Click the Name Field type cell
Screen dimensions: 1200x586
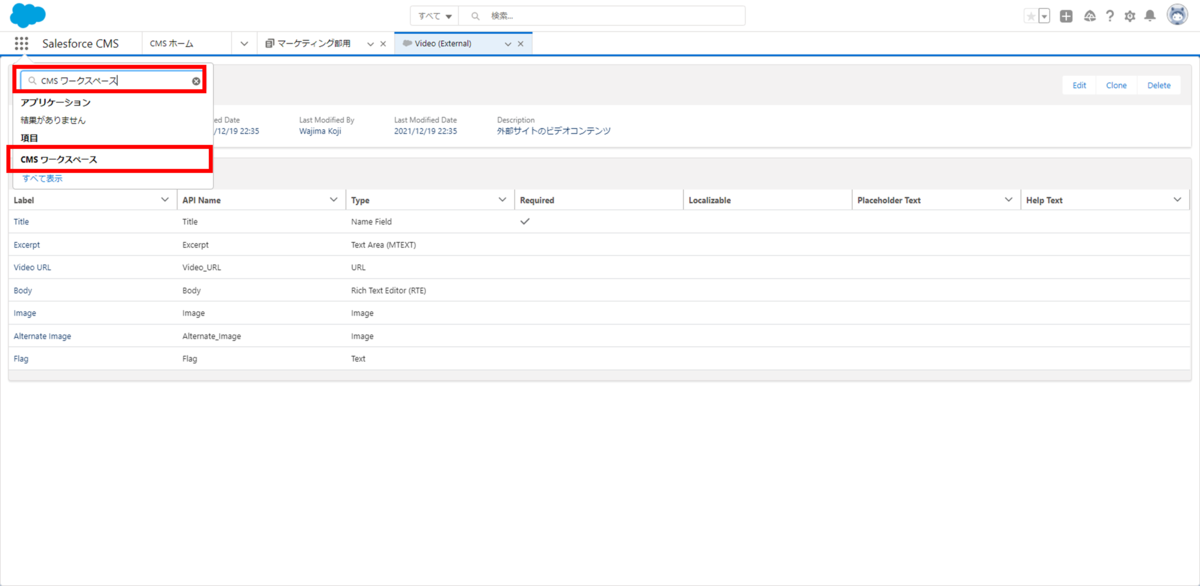[371, 221]
